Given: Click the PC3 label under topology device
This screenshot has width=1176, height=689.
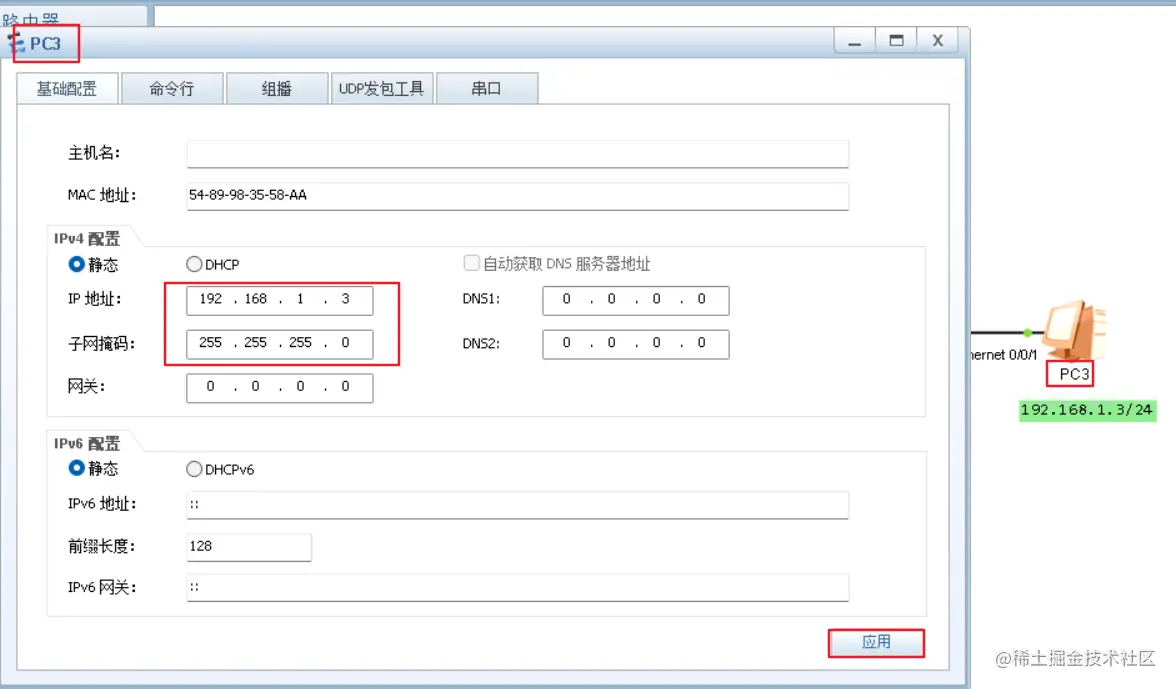Looking at the screenshot, I should tap(1074, 374).
